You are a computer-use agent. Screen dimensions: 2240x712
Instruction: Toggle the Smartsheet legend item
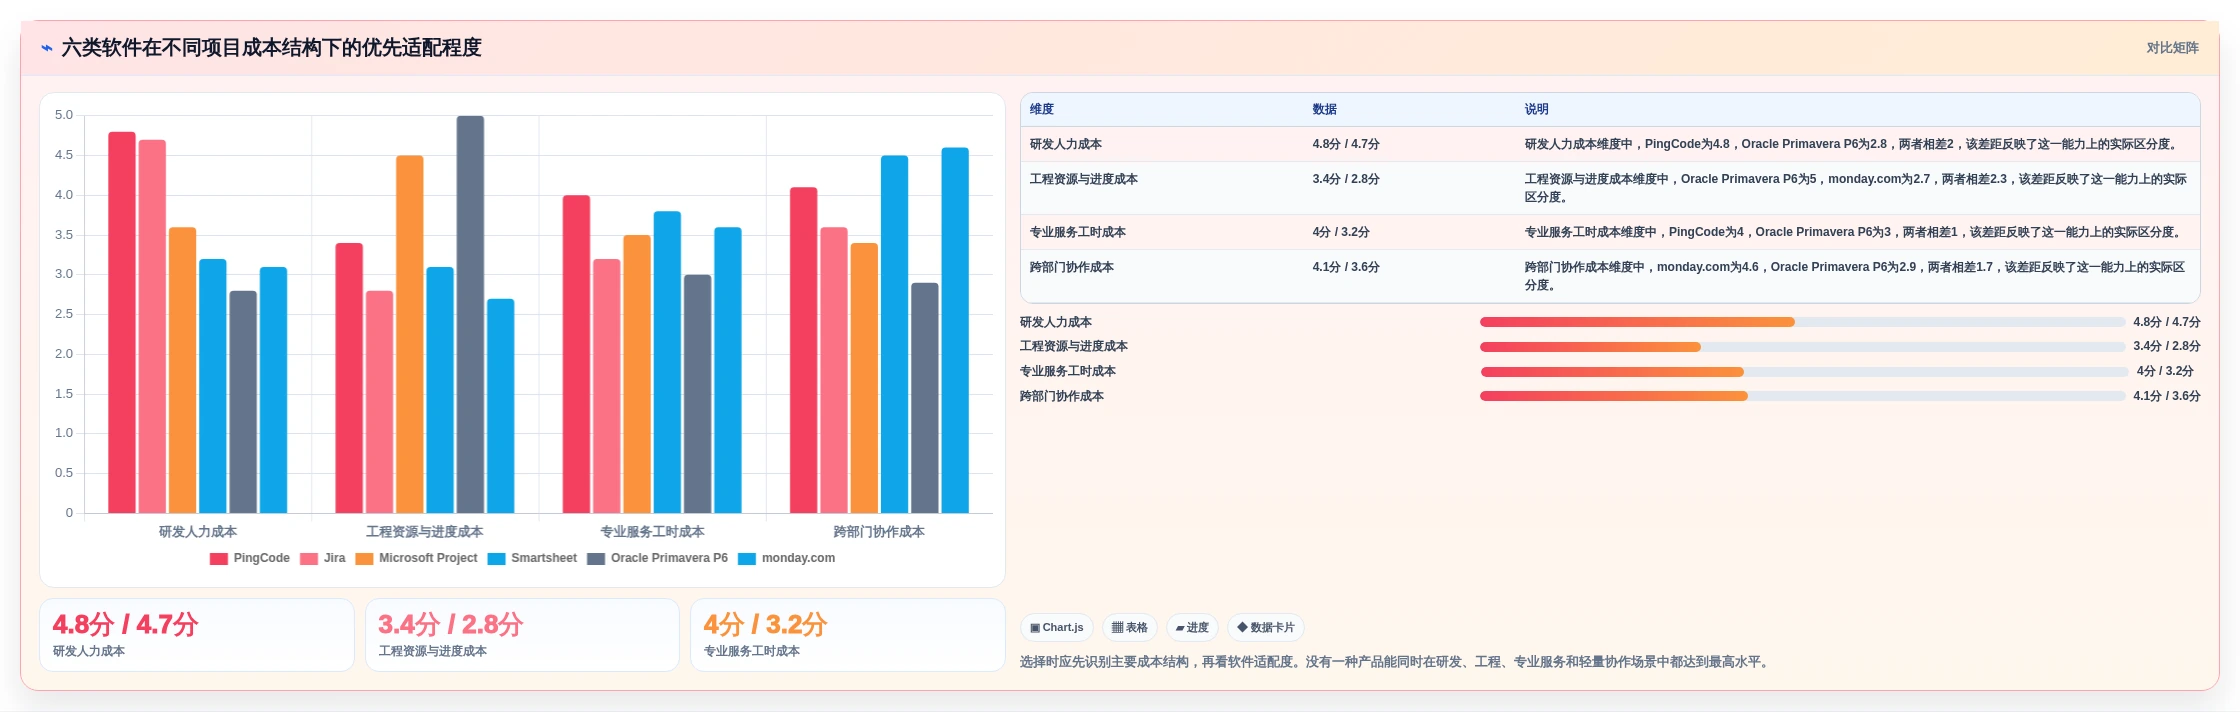(x=532, y=558)
